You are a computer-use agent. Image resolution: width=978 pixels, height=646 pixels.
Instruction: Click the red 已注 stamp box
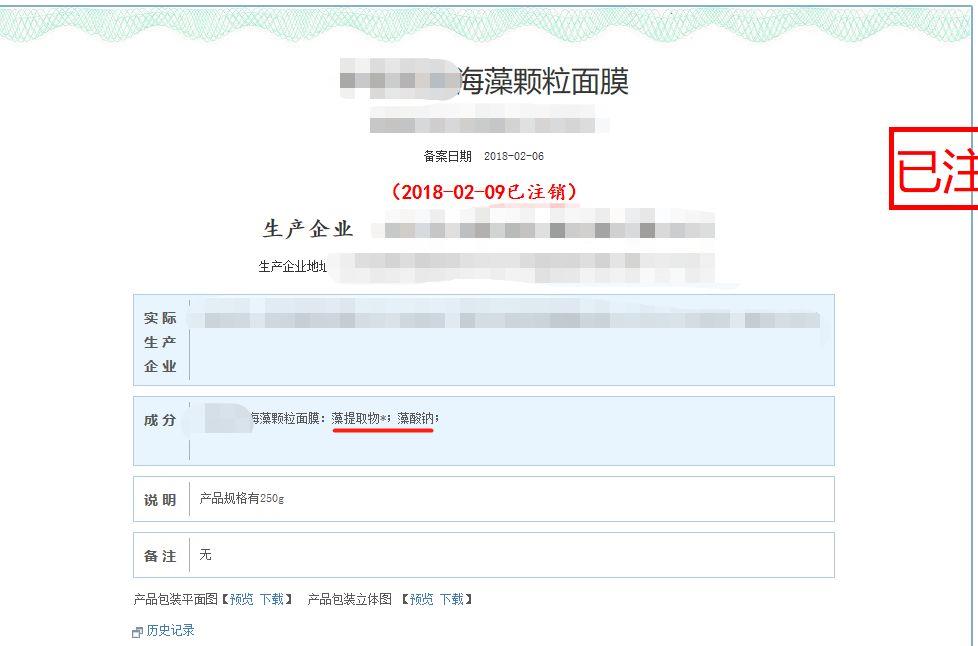tap(933, 168)
